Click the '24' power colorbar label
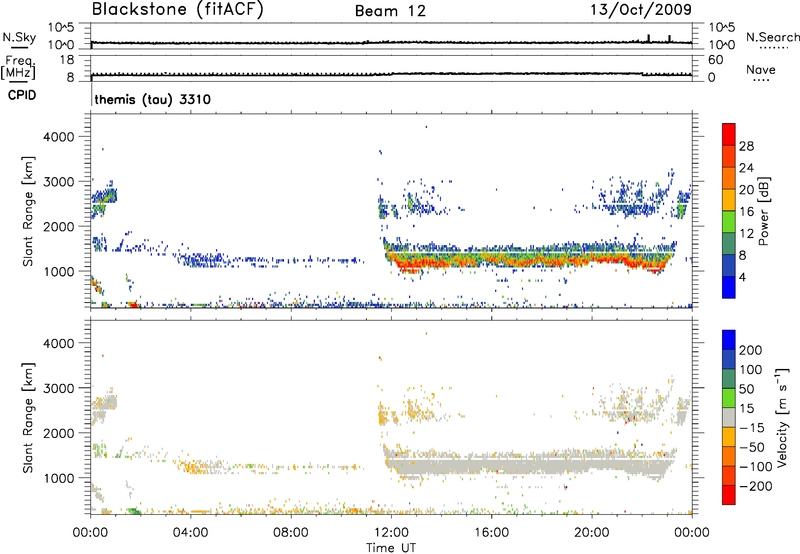 click(x=746, y=168)
